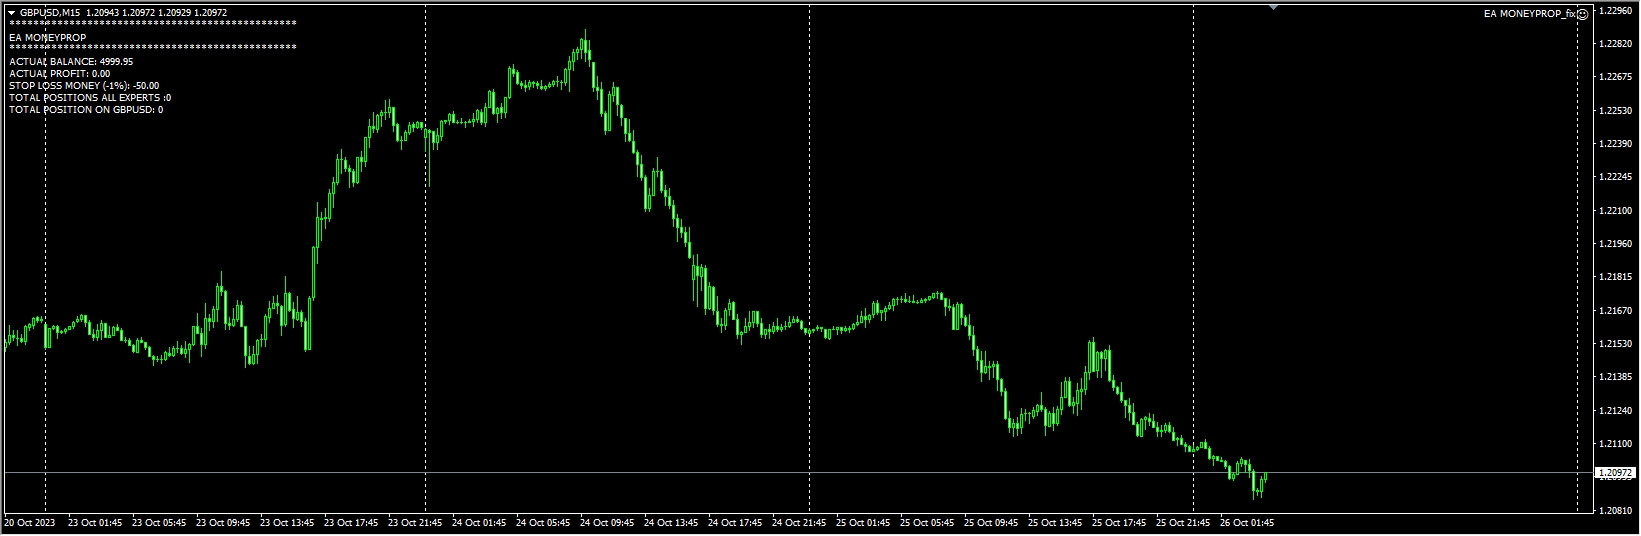Click the 1.21240 price axis label

pos(1616,411)
